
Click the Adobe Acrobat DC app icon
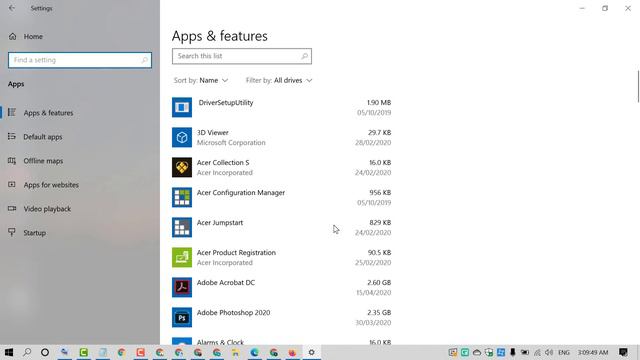[x=182, y=287]
